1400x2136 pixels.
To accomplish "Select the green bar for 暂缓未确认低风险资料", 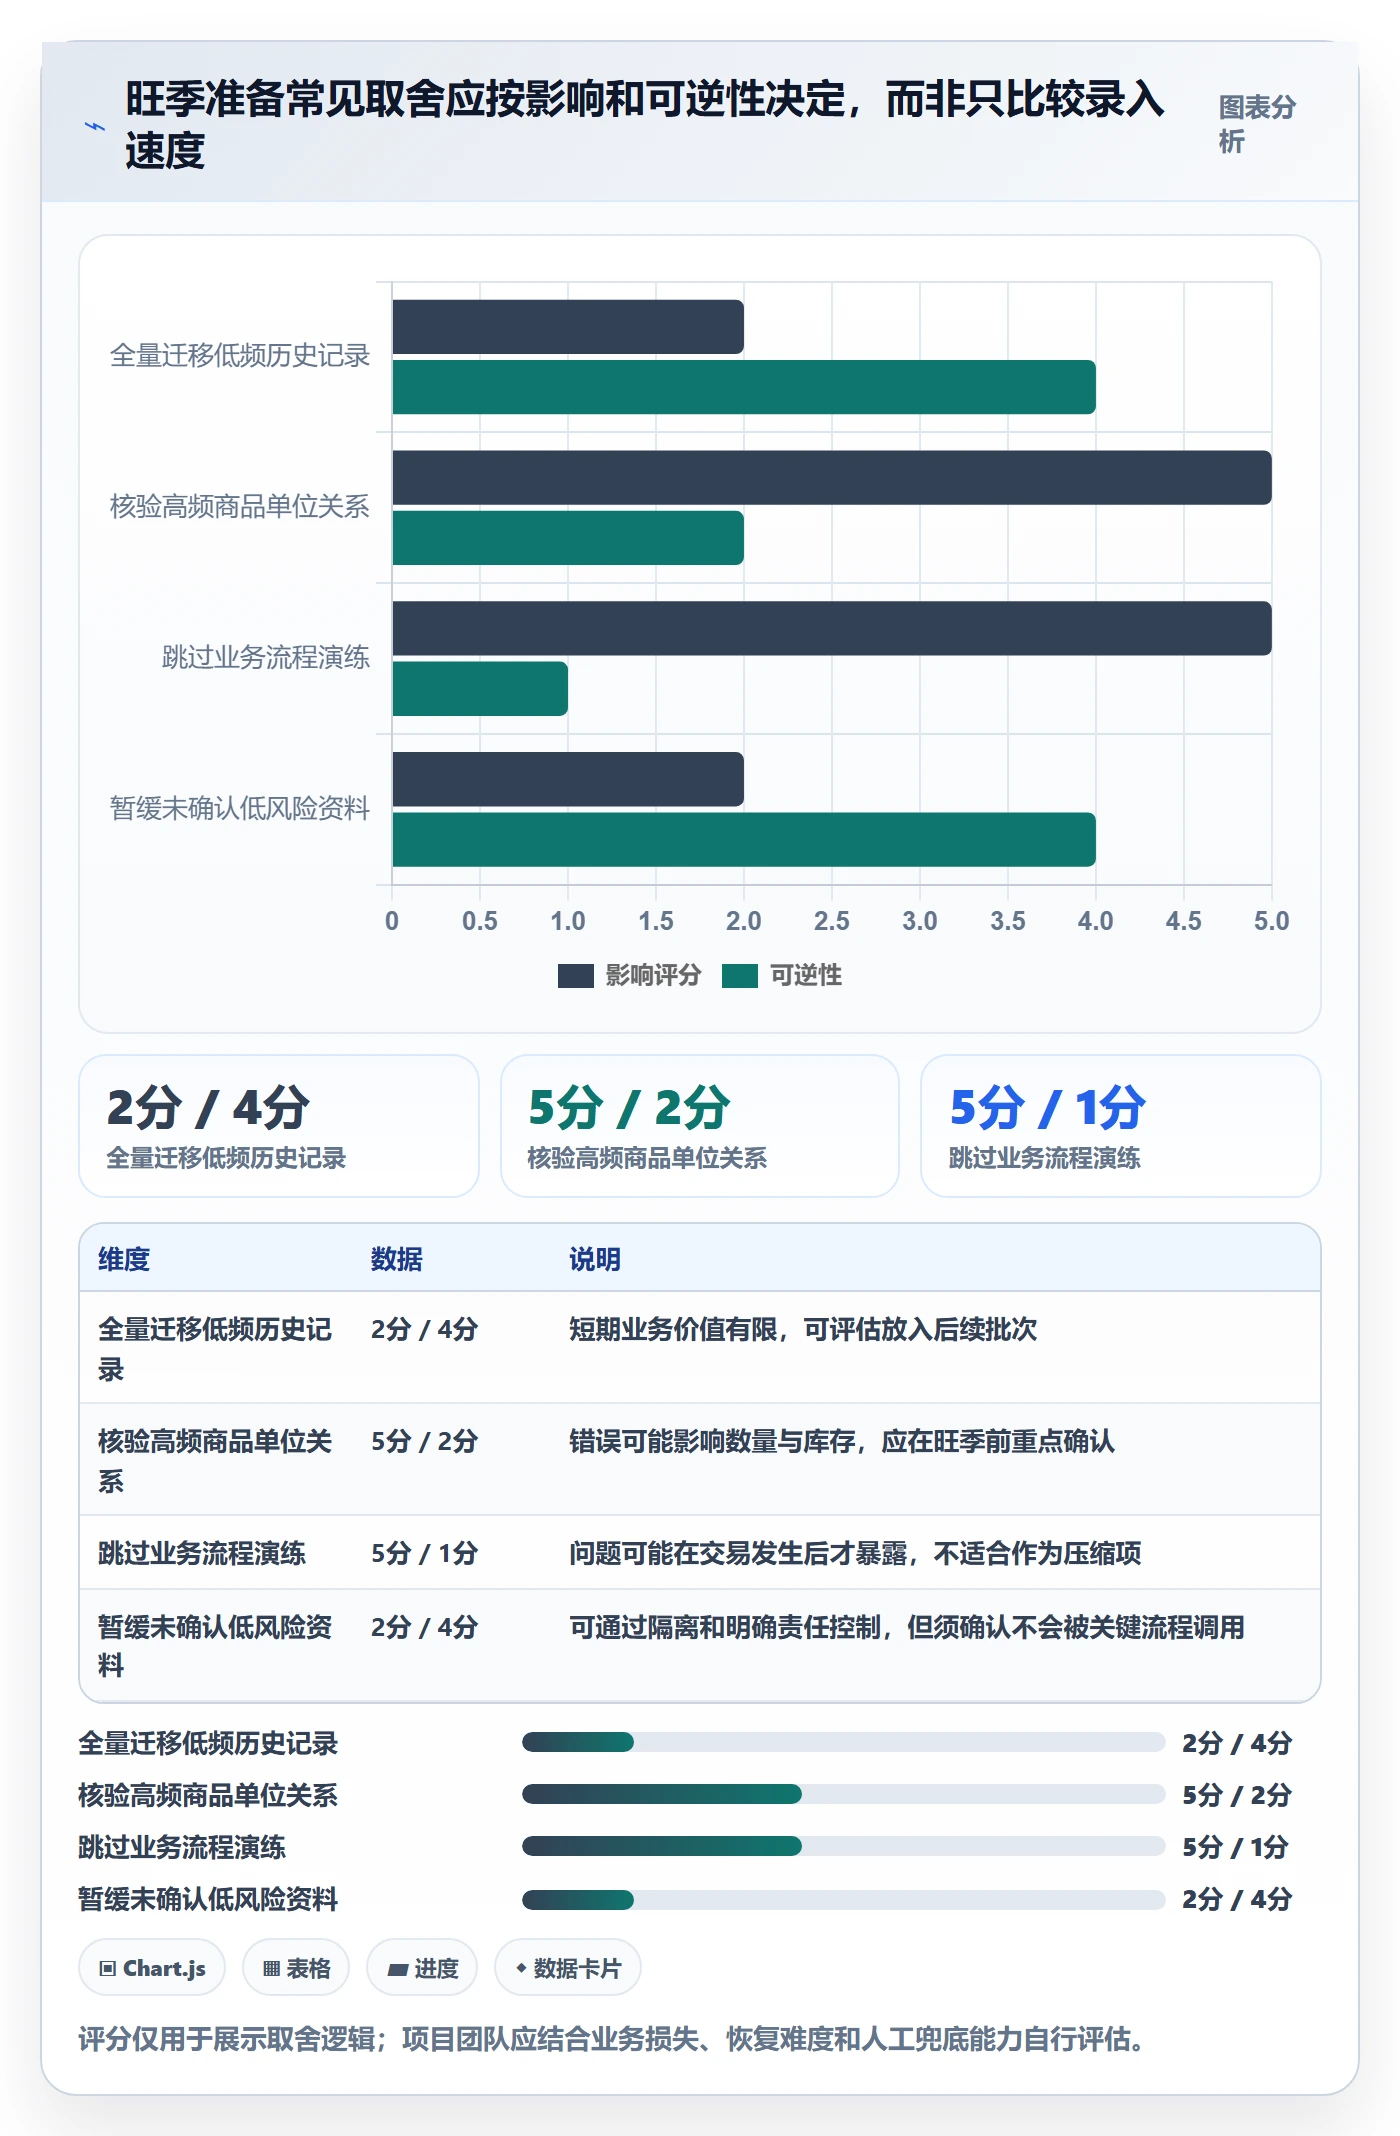I will (x=744, y=840).
